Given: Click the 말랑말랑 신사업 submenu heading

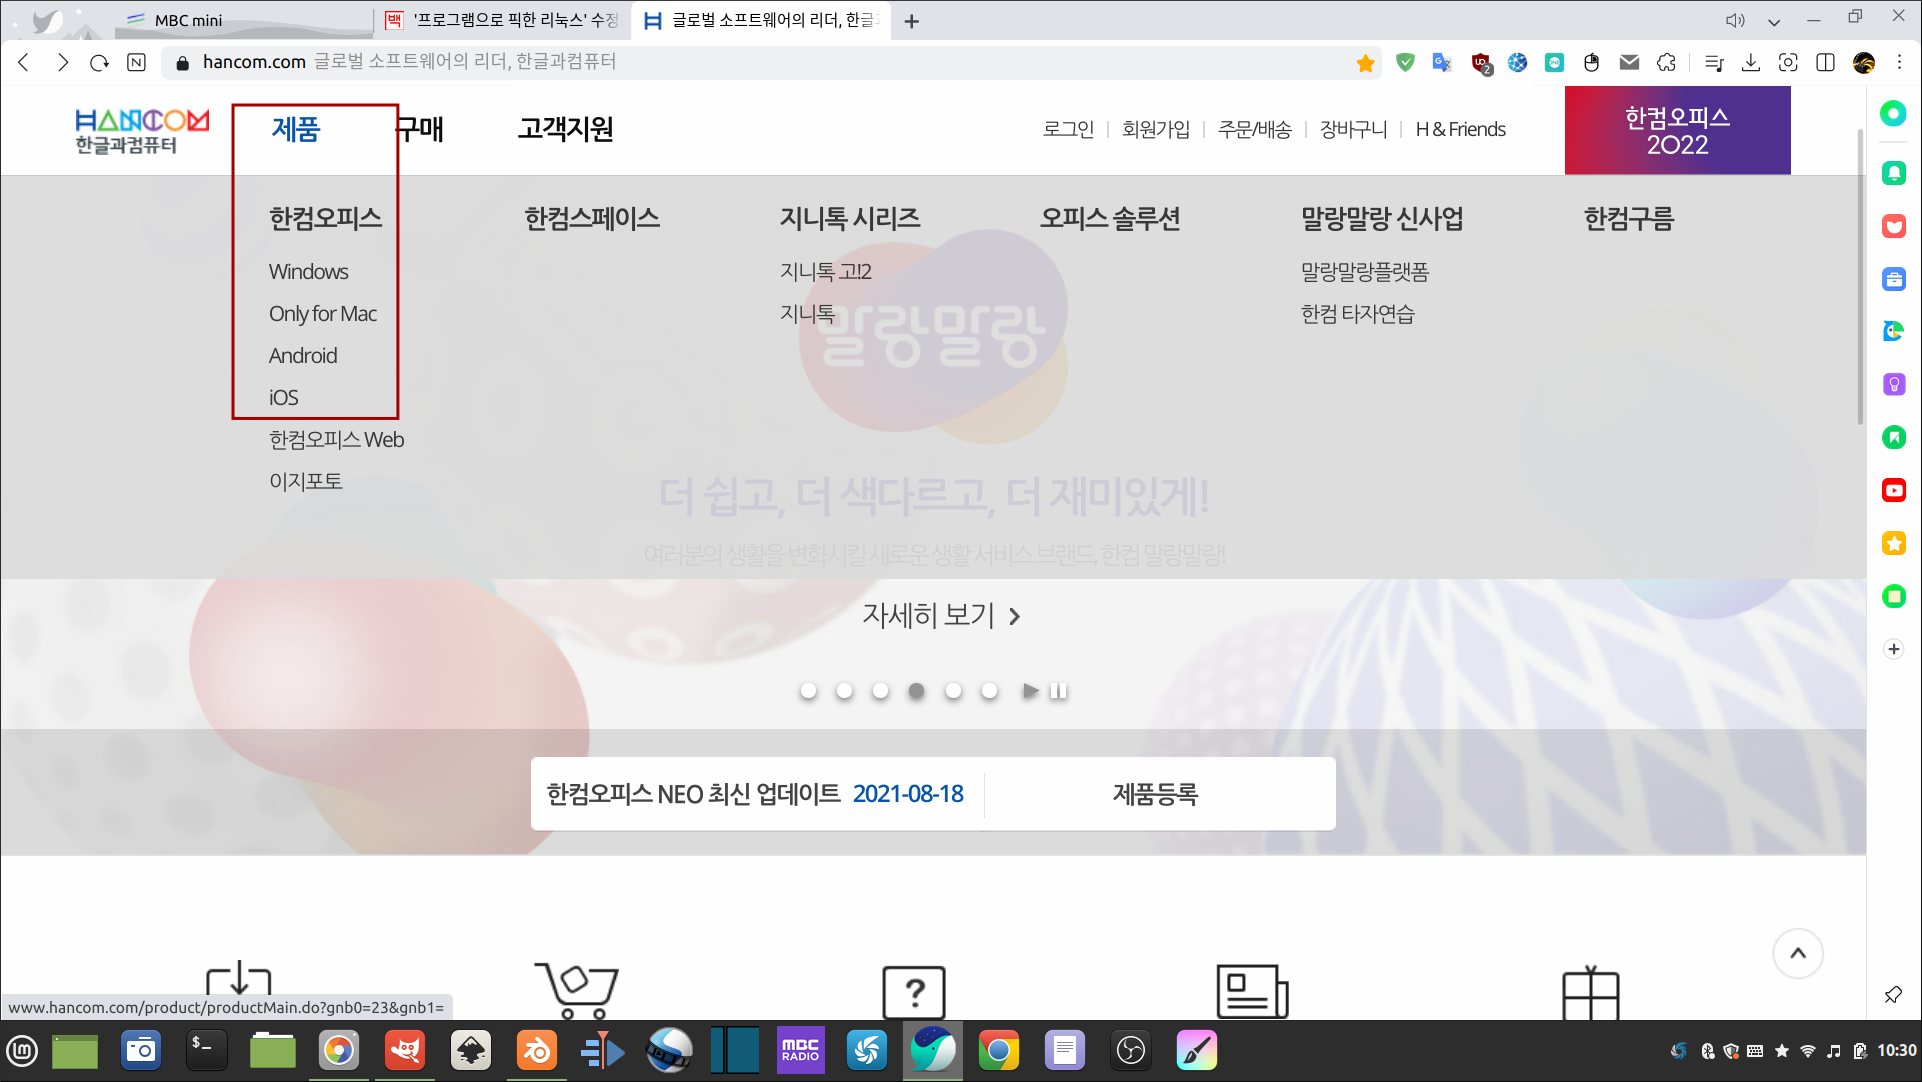Looking at the screenshot, I should click(1382, 218).
